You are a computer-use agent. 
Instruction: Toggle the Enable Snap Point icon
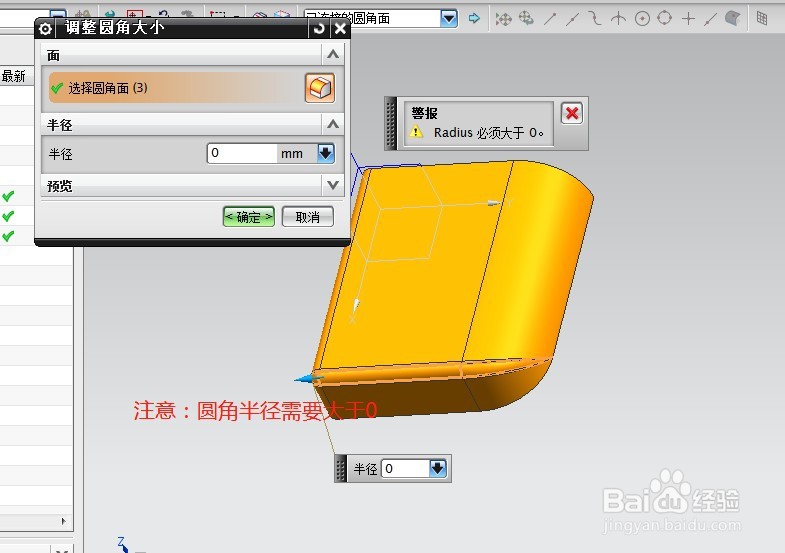503,19
